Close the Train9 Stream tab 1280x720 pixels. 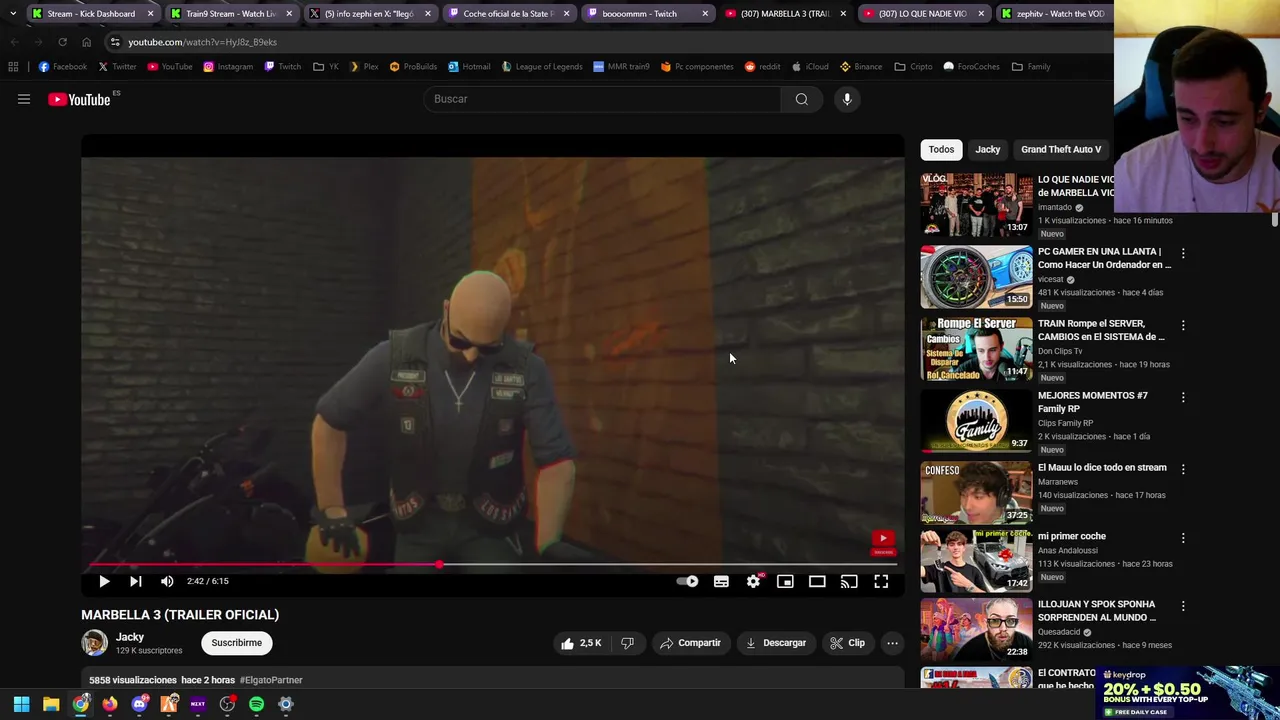coord(289,14)
